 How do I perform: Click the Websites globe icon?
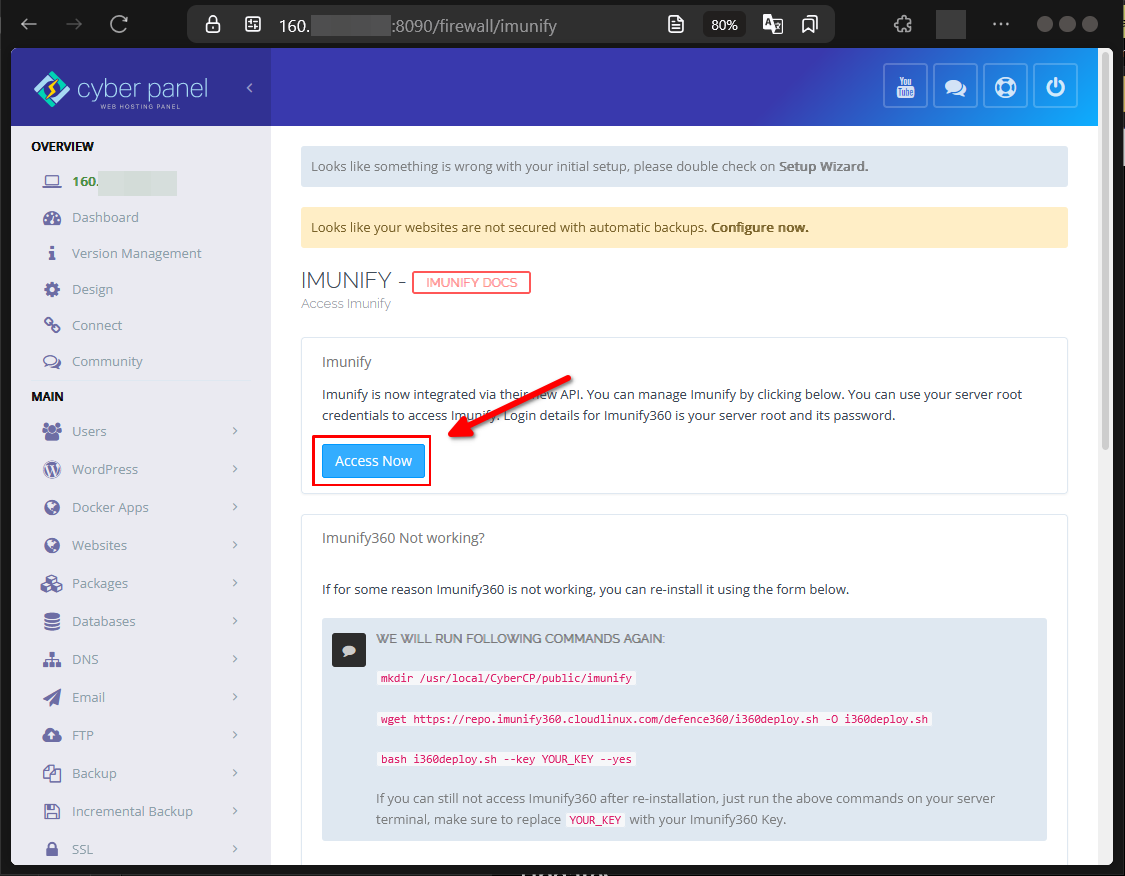point(52,545)
